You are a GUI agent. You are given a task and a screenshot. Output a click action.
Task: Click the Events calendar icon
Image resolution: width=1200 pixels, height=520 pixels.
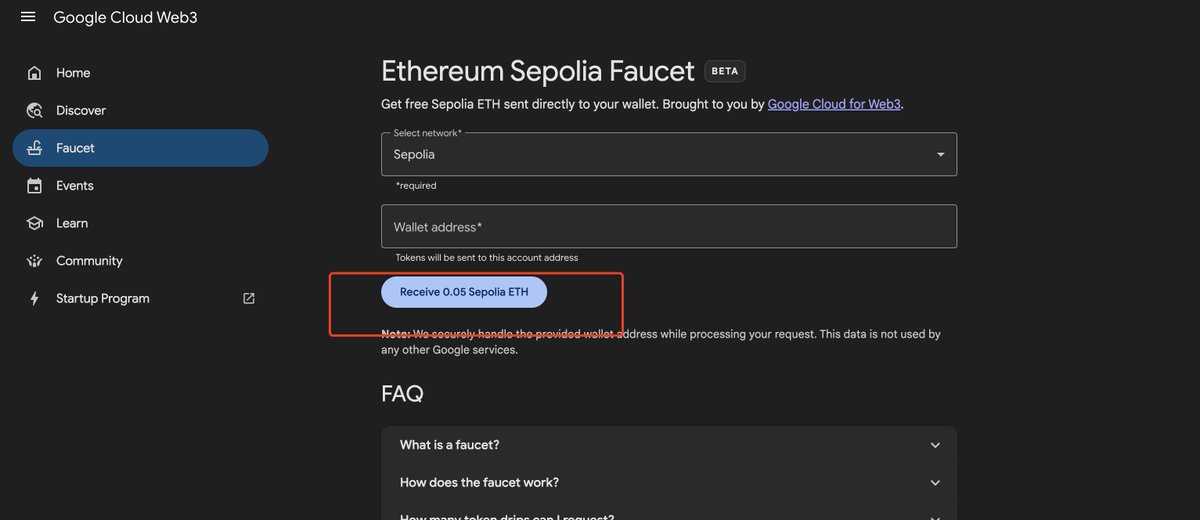pyautogui.click(x=35, y=186)
